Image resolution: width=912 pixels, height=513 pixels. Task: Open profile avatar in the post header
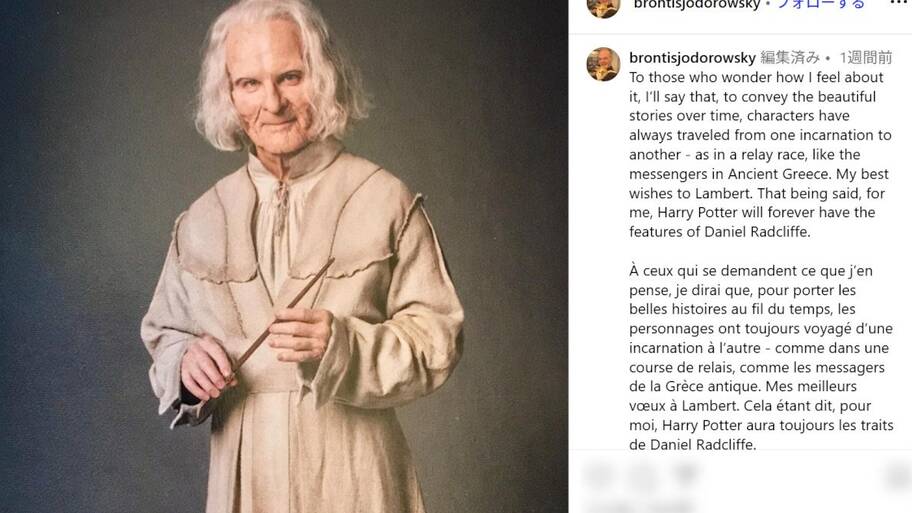tap(603, 7)
